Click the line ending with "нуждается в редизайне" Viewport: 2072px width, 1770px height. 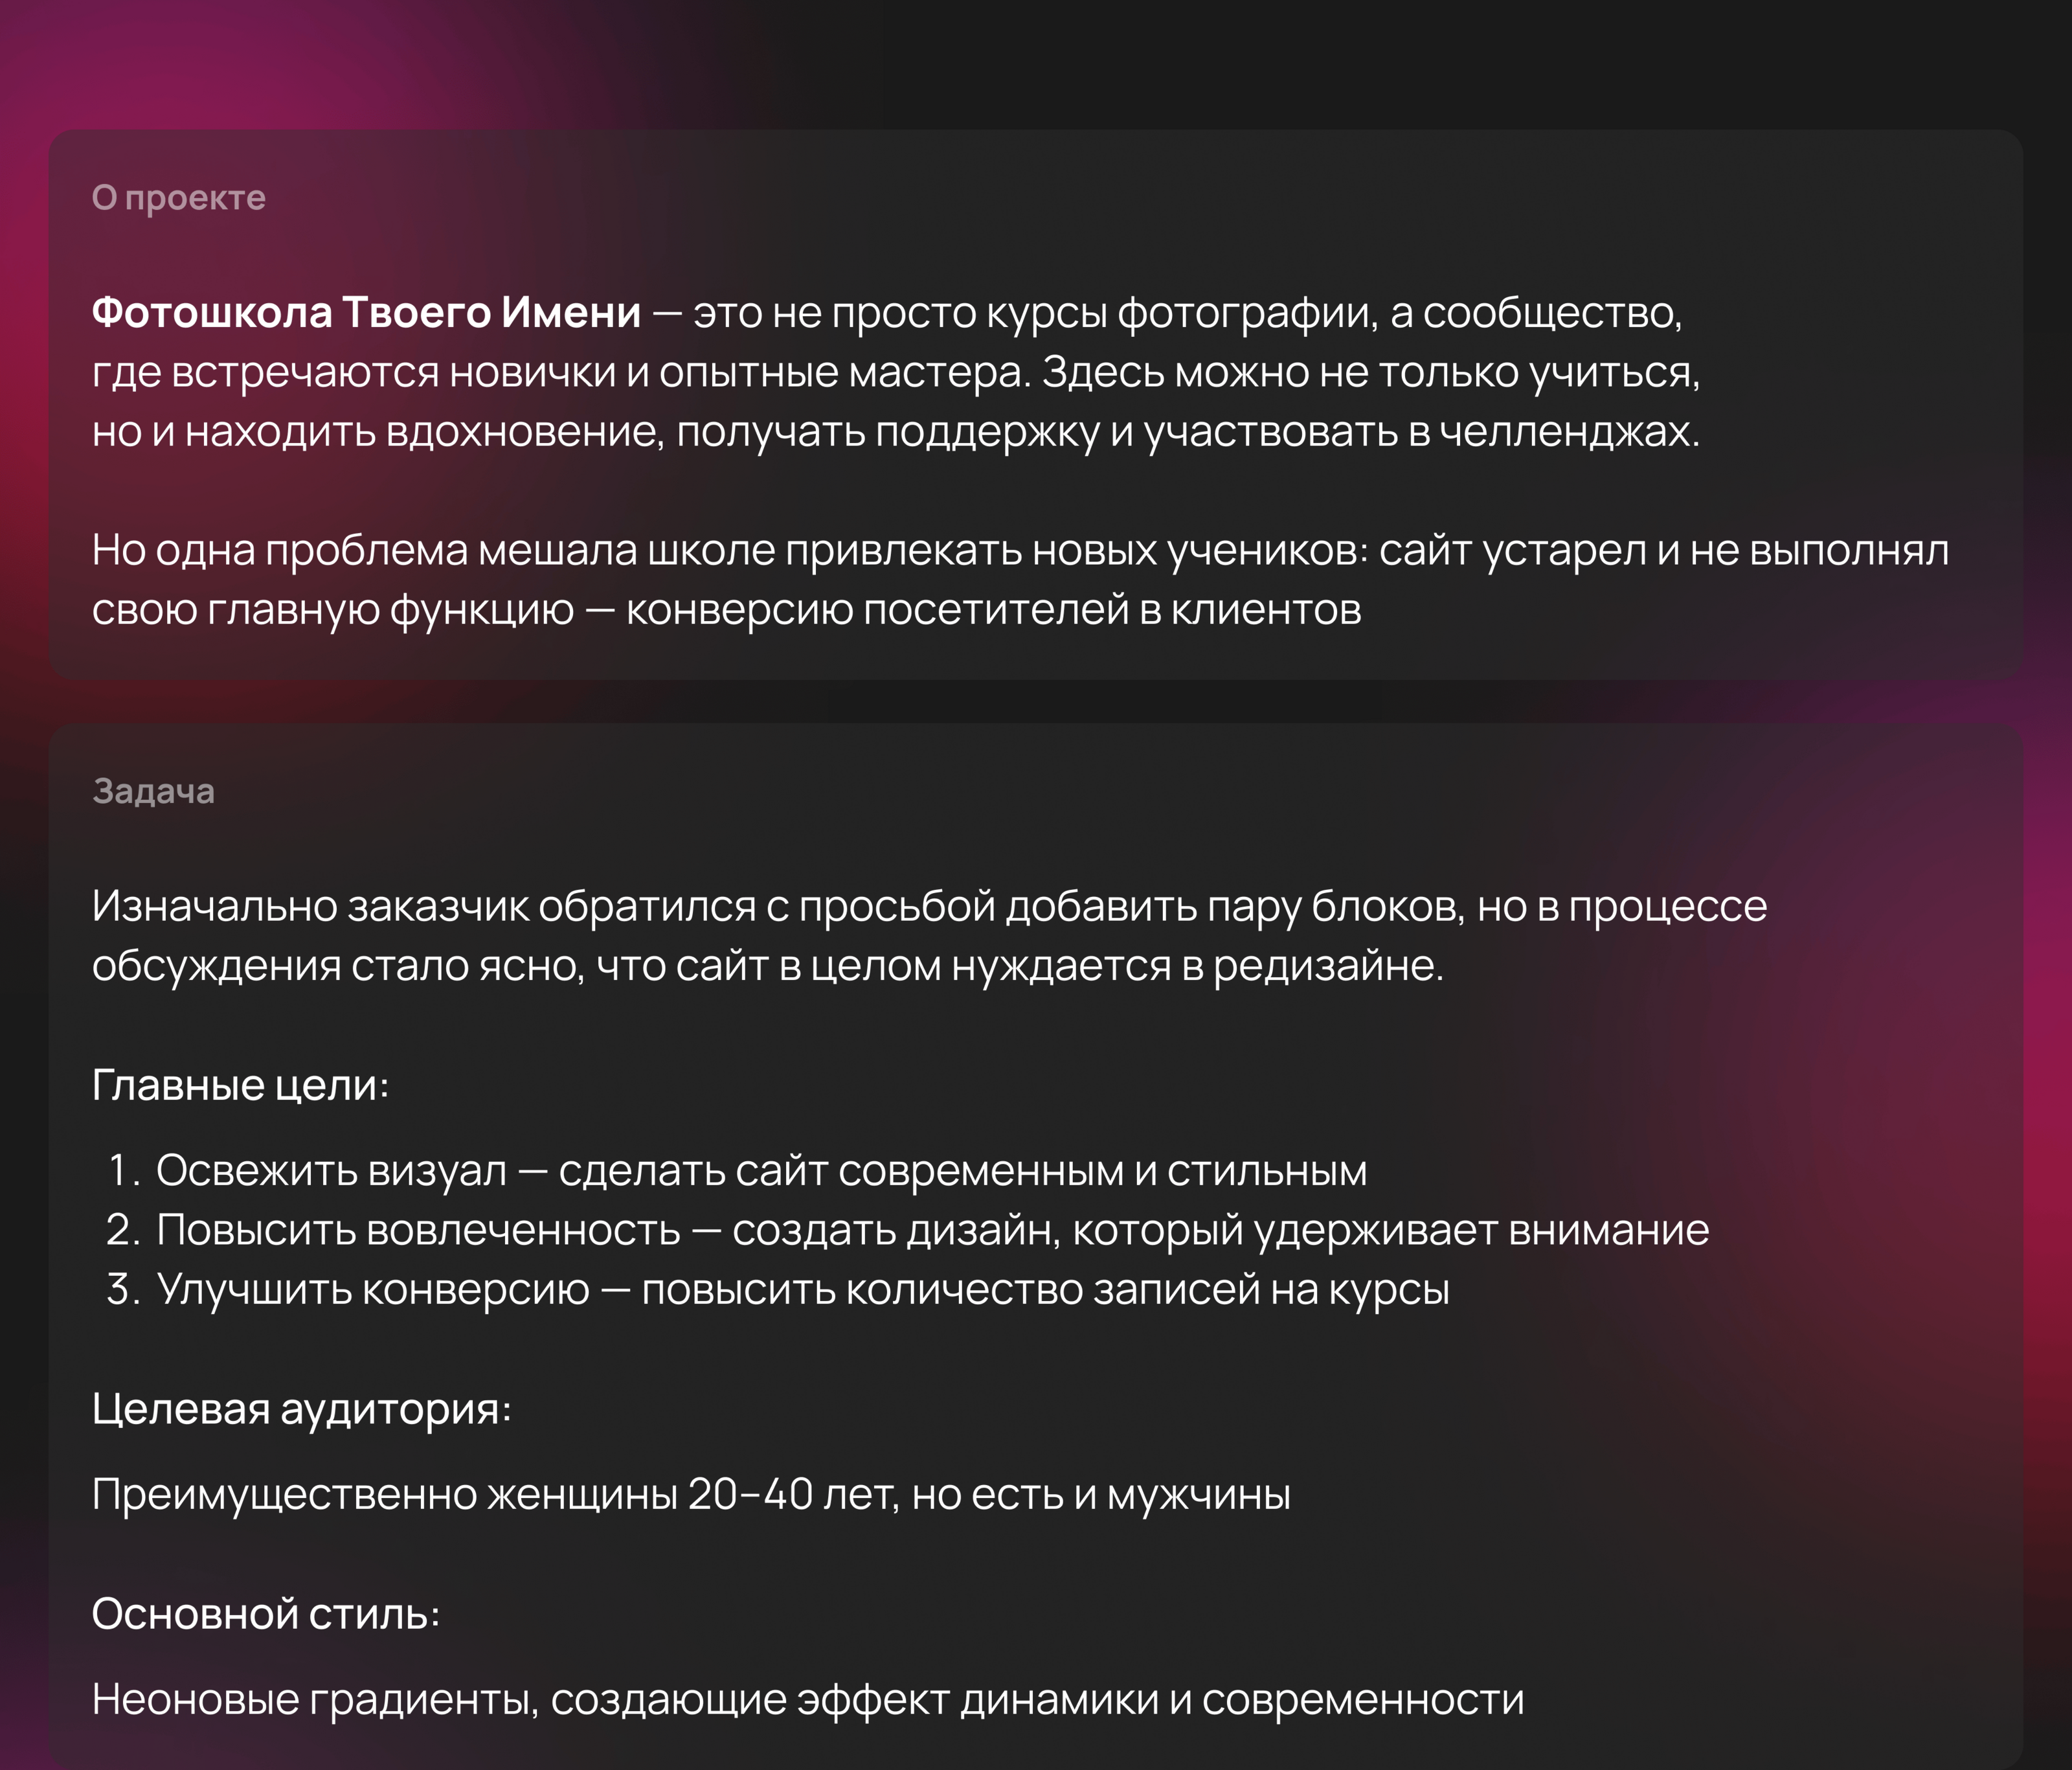click(767, 966)
